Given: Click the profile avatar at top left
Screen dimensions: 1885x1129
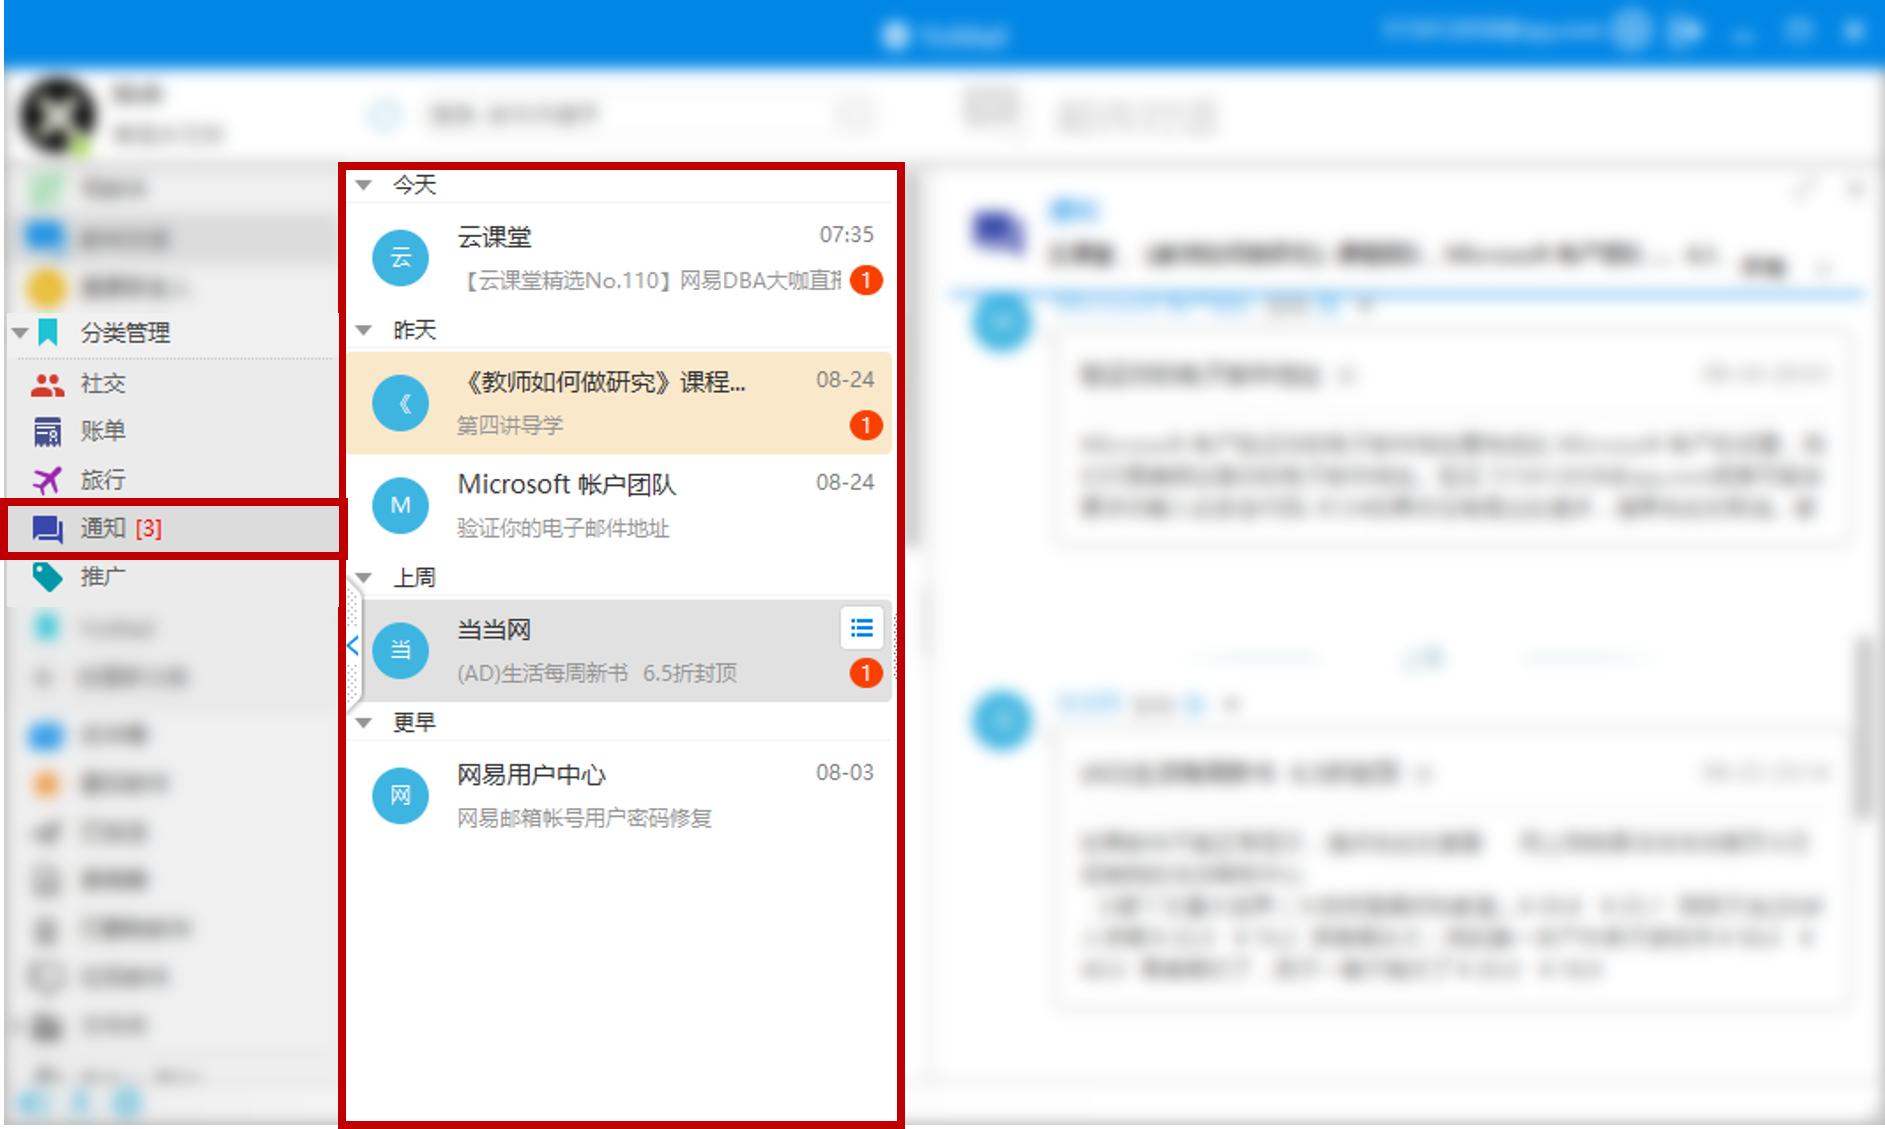Looking at the screenshot, I should [x=59, y=116].
